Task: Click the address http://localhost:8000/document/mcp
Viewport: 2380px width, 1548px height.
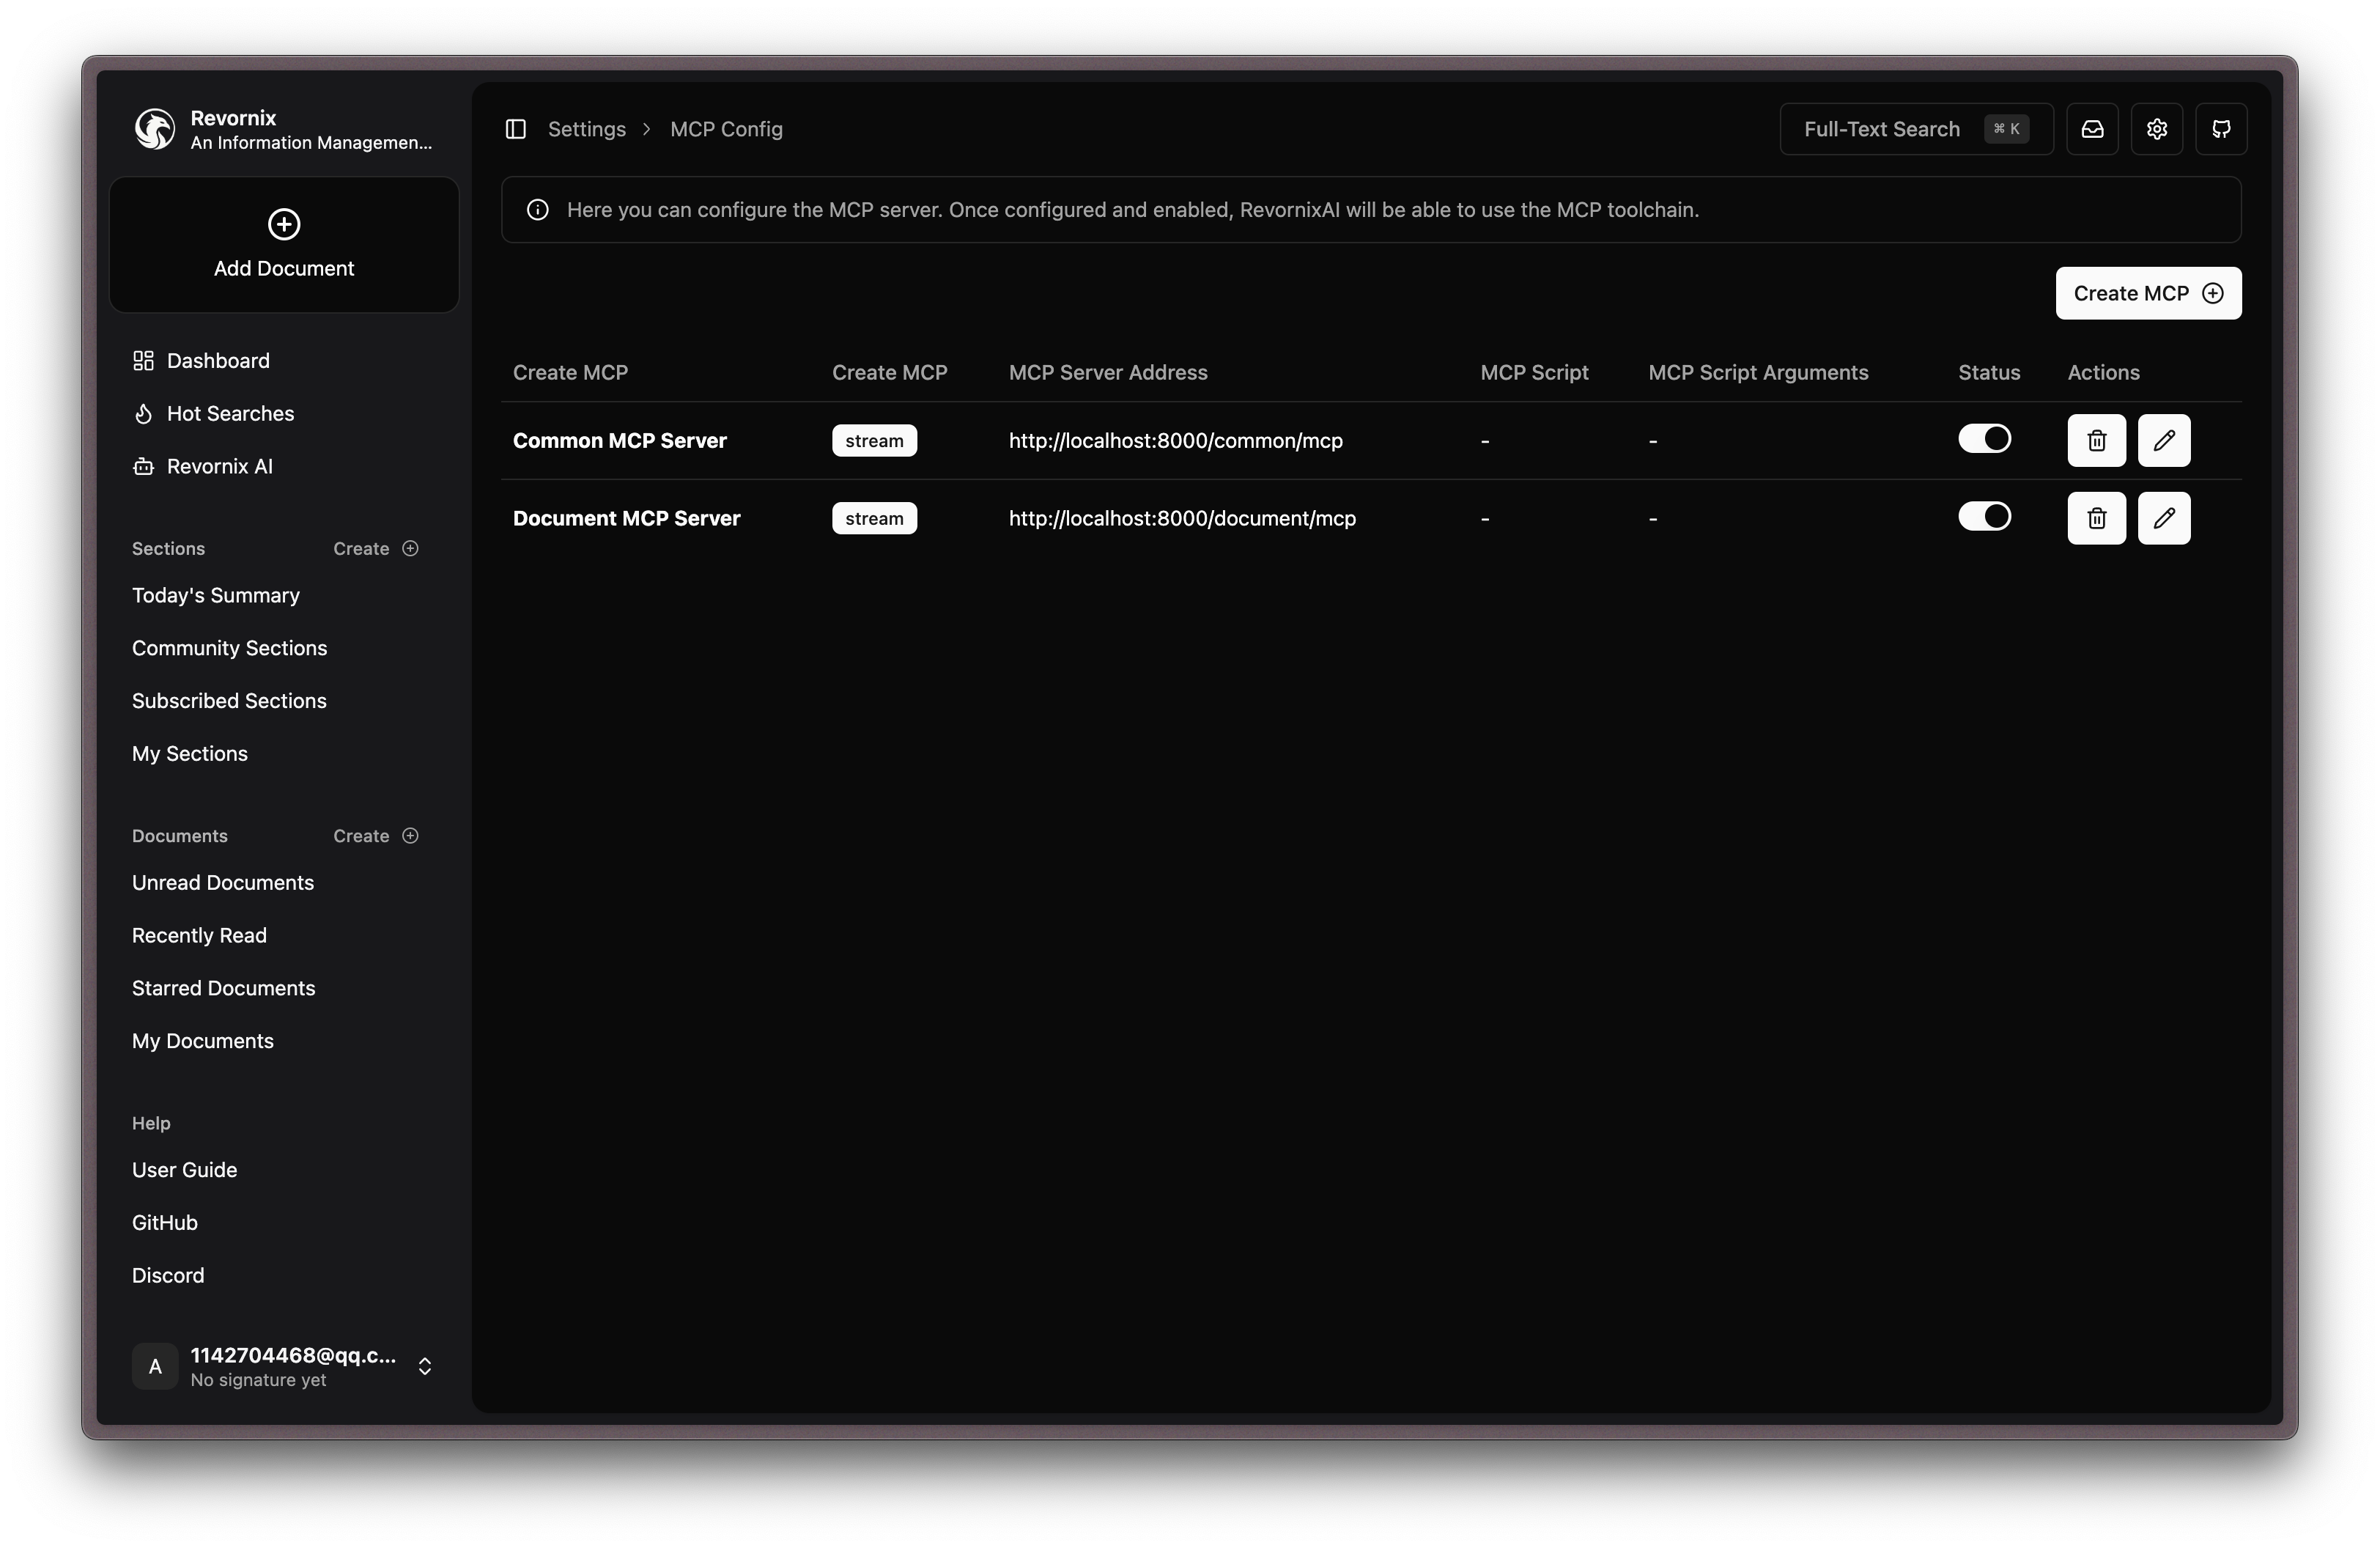Action: [x=1182, y=519]
